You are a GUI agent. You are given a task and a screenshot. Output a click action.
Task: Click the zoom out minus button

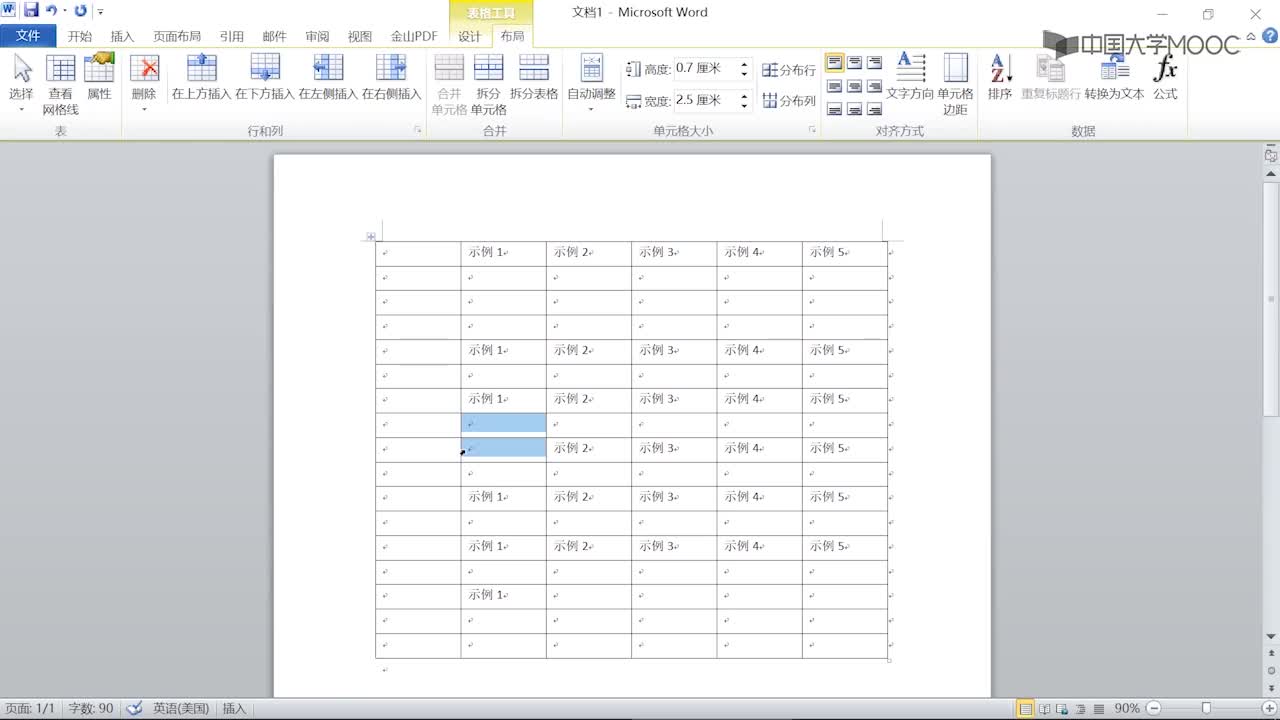click(x=1155, y=708)
